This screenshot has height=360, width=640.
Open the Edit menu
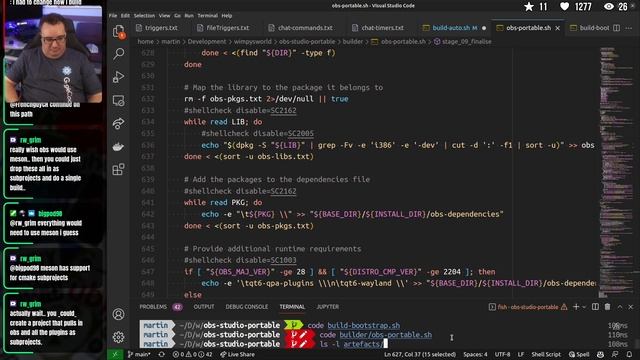[x=125, y=16]
